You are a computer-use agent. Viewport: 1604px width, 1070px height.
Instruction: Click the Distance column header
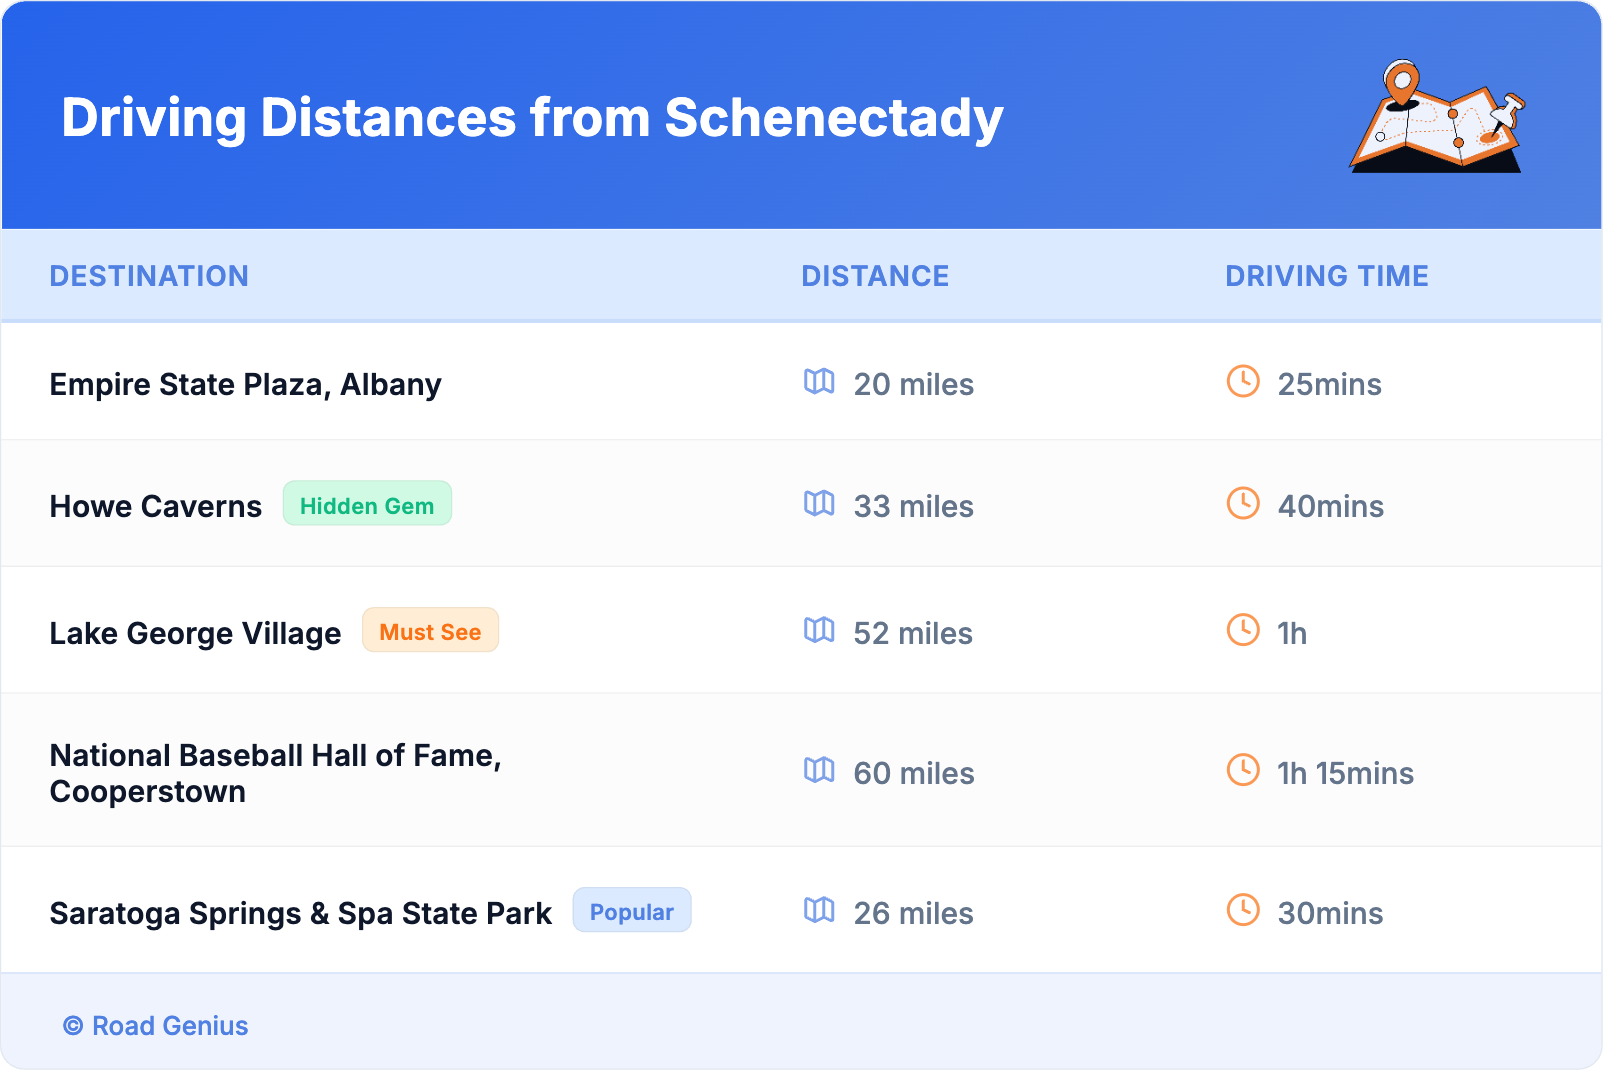click(x=875, y=276)
